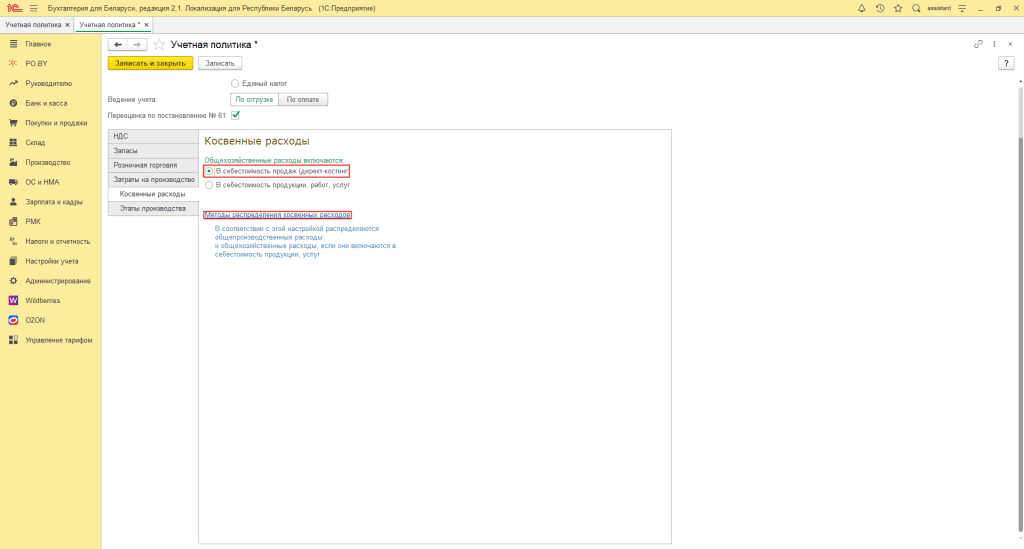Screen dimensions: 1024x549
Task: Open the service settings menu near assistant
Action: [x=962, y=8]
